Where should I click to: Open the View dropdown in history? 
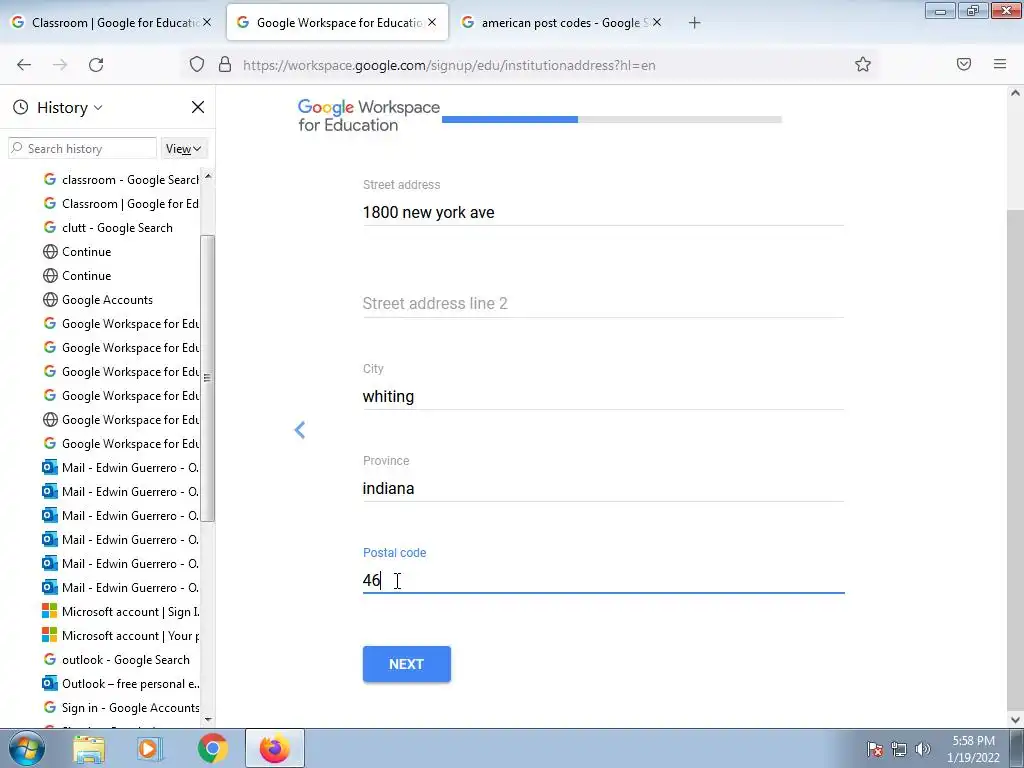[x=184, y=149]
